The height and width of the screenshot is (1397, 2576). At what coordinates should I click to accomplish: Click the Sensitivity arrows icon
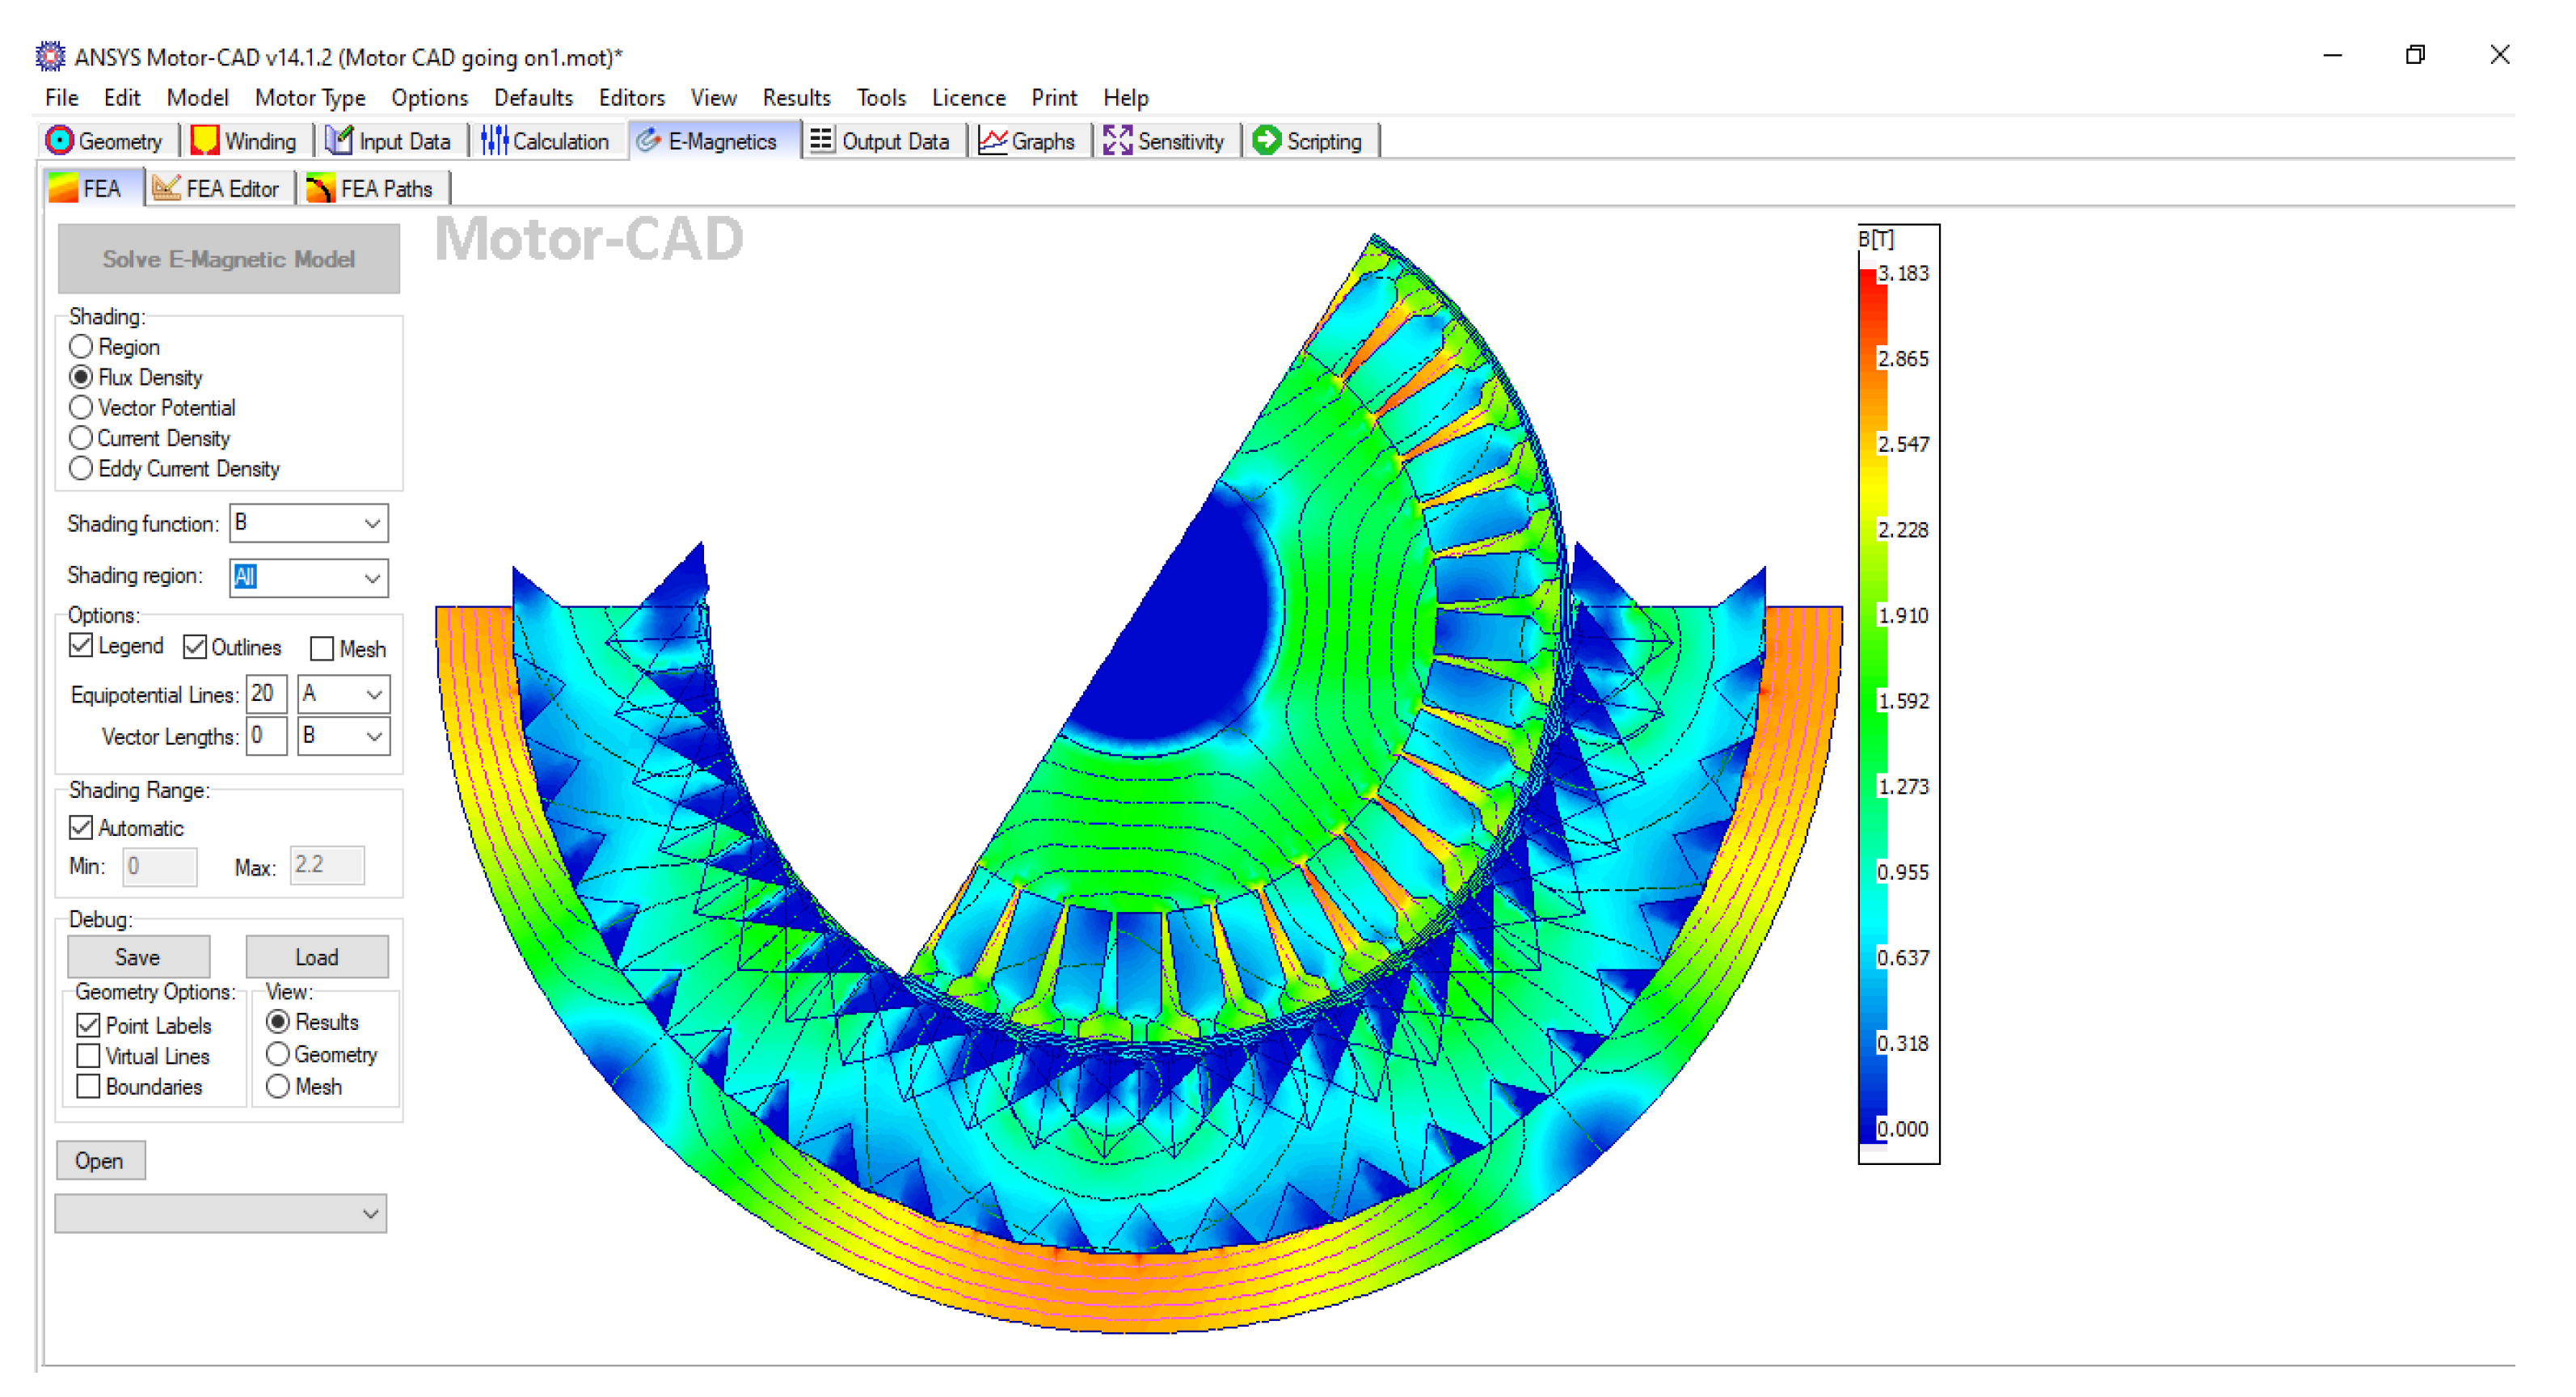[1117, 141]
